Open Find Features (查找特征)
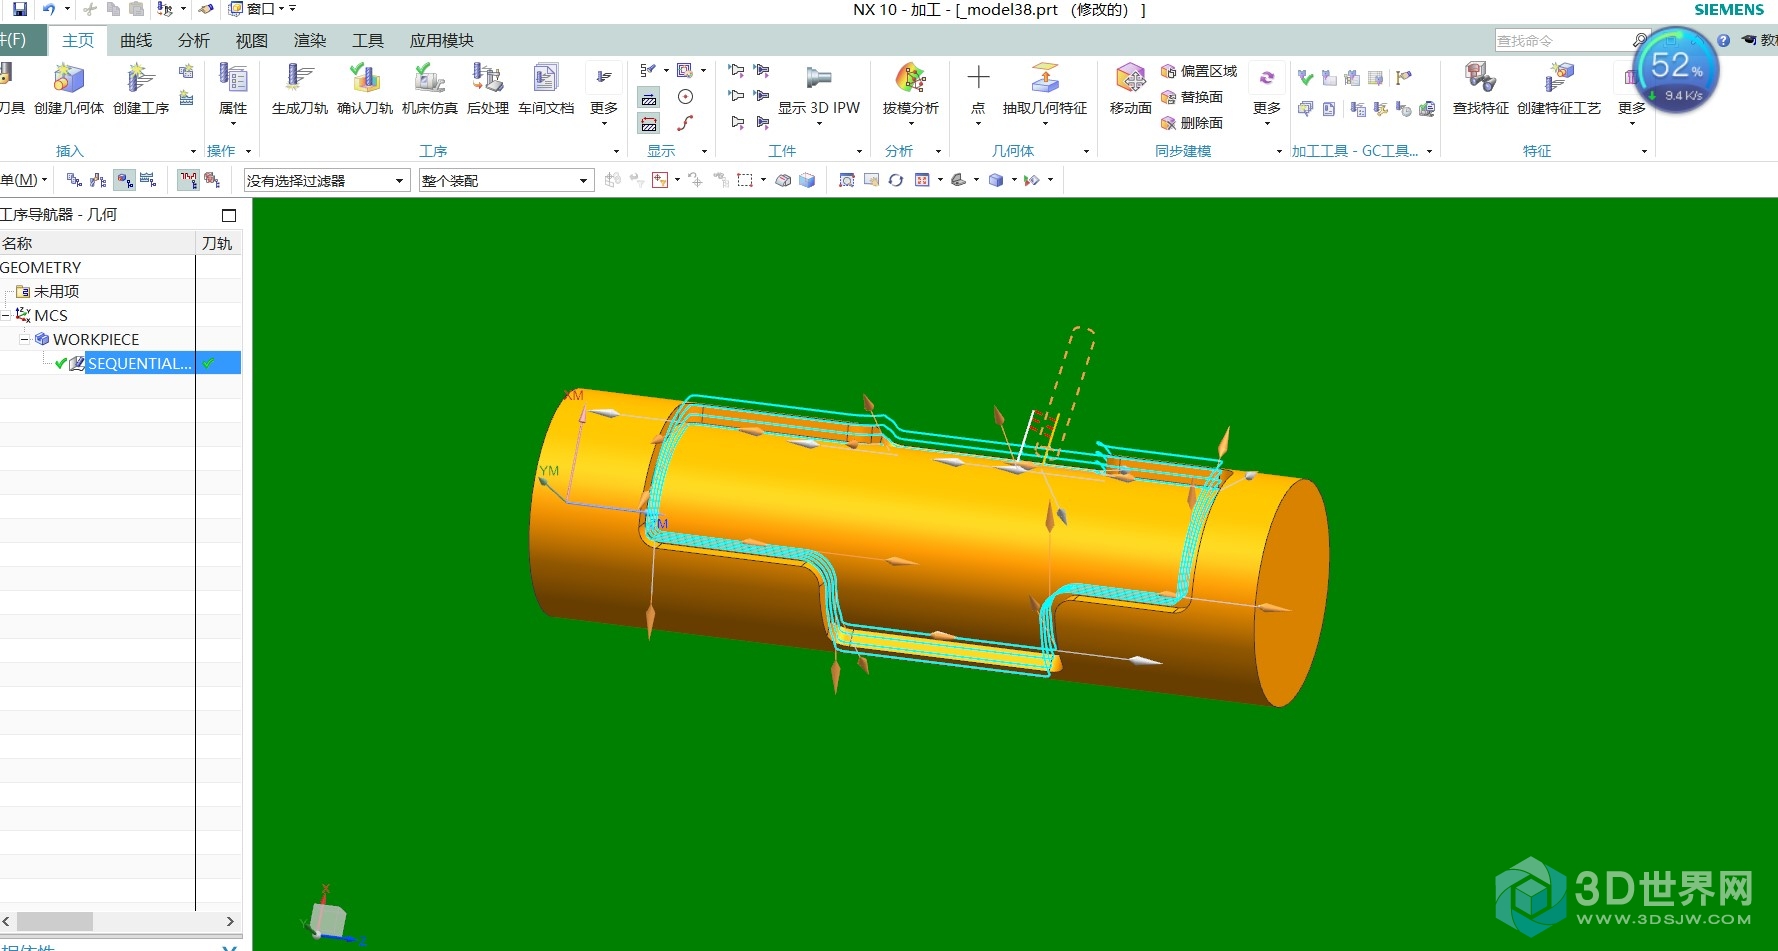 pyautogui.click(x=1481, y=88)
